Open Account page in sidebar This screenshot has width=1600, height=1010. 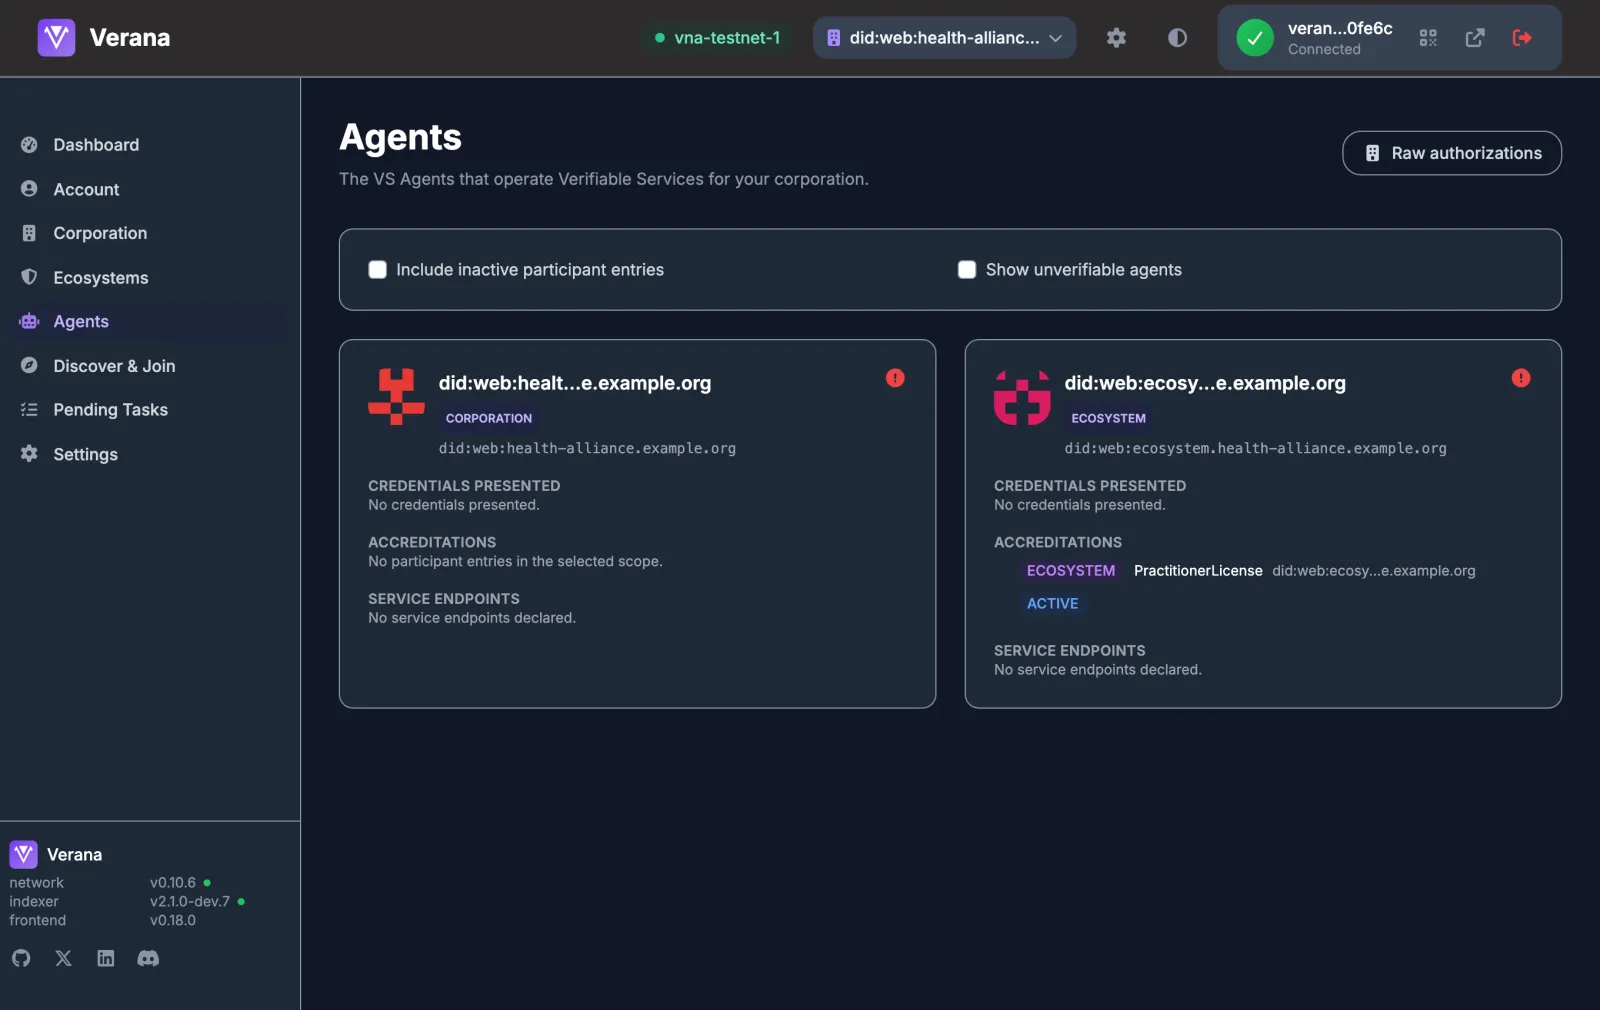click(x=86, y=189)
